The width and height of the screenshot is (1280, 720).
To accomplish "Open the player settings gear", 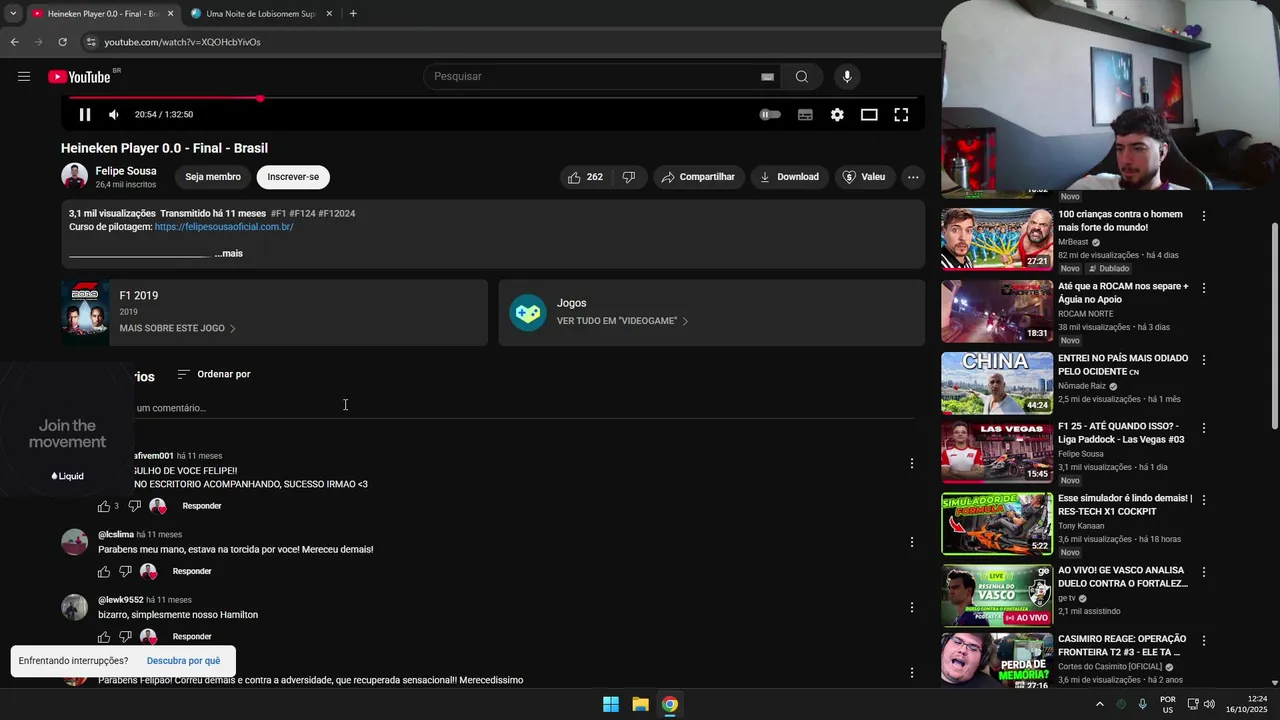I will click(x=837, y=115).
